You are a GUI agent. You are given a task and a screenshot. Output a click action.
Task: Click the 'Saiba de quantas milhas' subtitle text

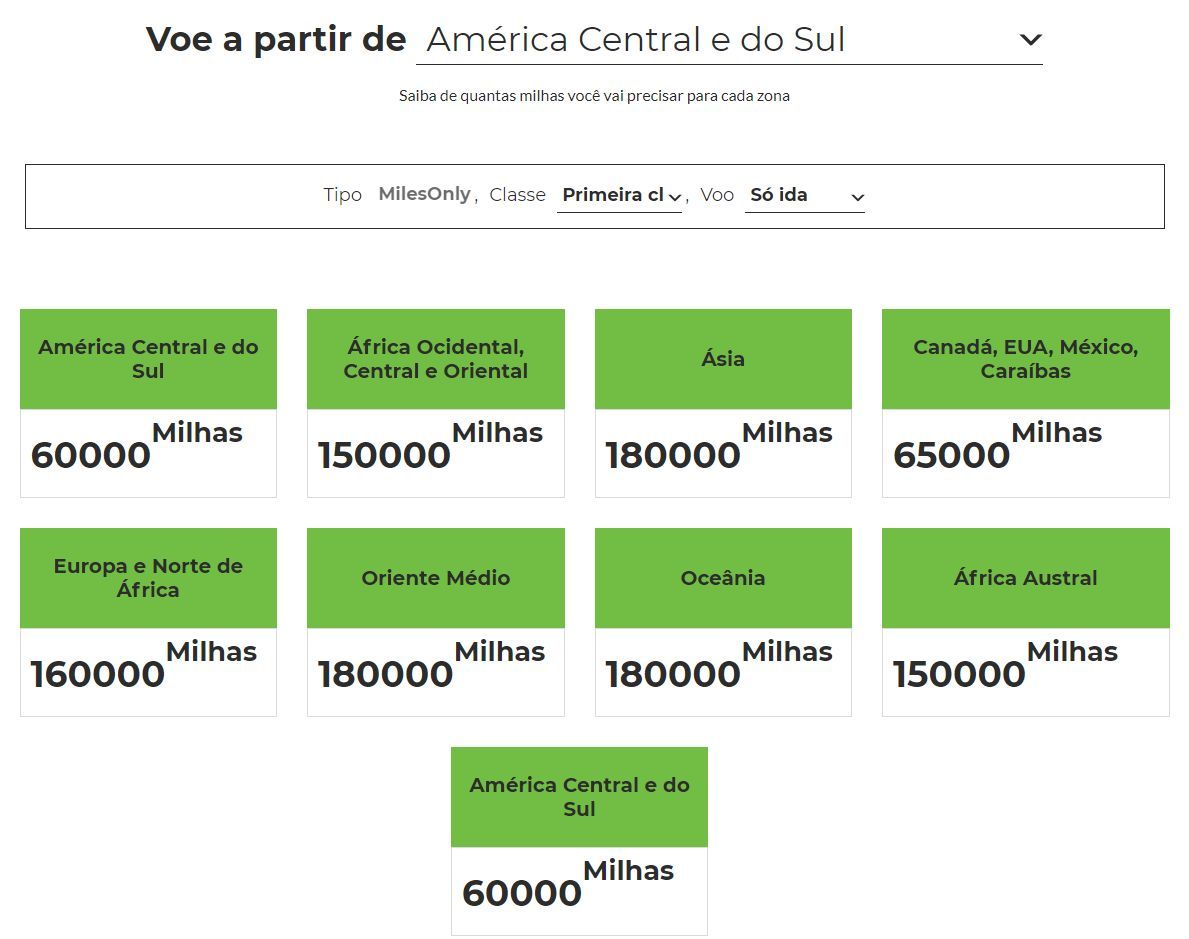click(594, 96)
